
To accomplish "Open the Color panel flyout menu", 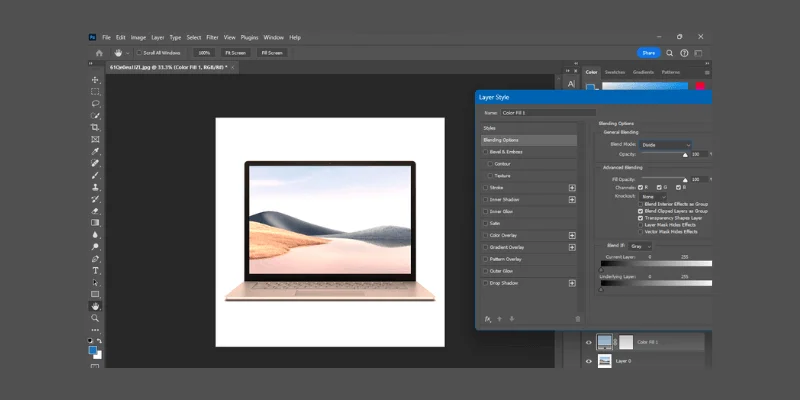I will 707,72.
